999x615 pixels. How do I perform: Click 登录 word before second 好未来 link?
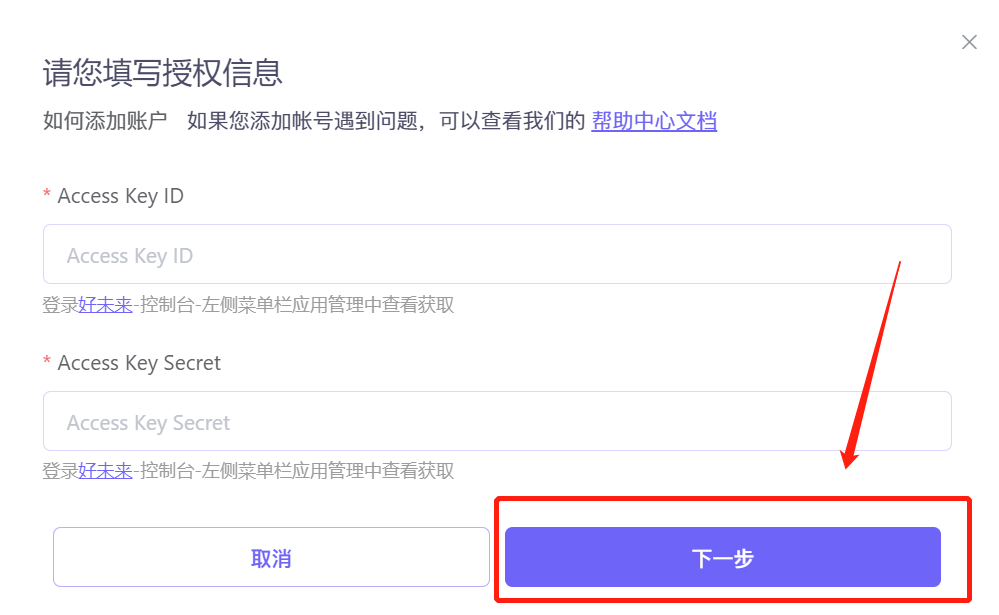pyautogui.click(x=60, y=470)
